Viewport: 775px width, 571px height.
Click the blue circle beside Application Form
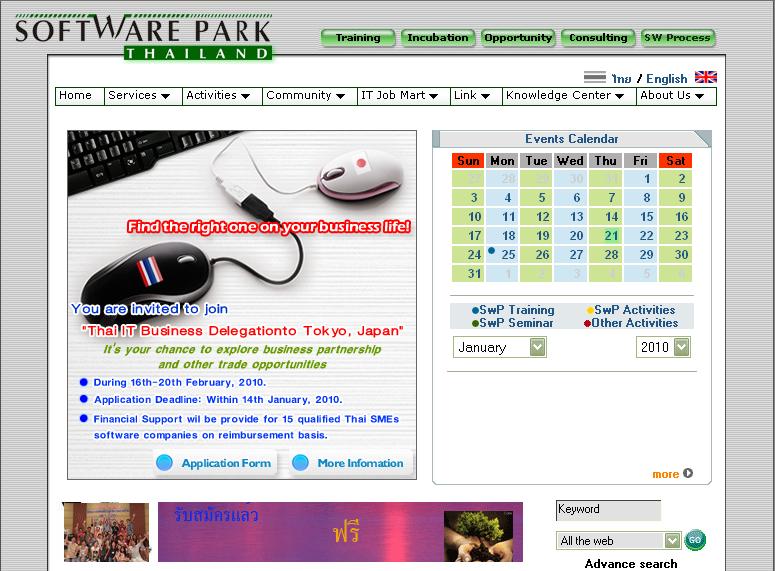(x=164, y=463)
